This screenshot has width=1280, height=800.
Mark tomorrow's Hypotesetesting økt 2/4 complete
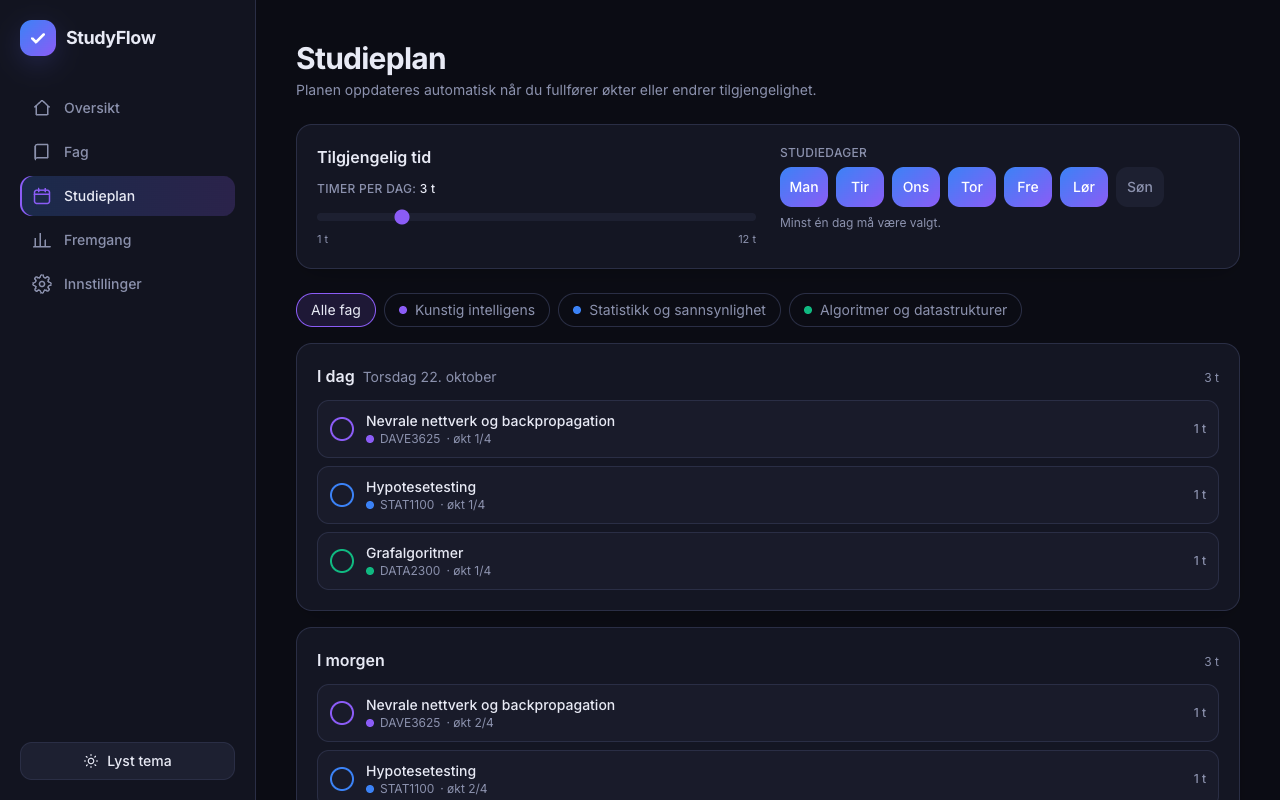[342, 779]
